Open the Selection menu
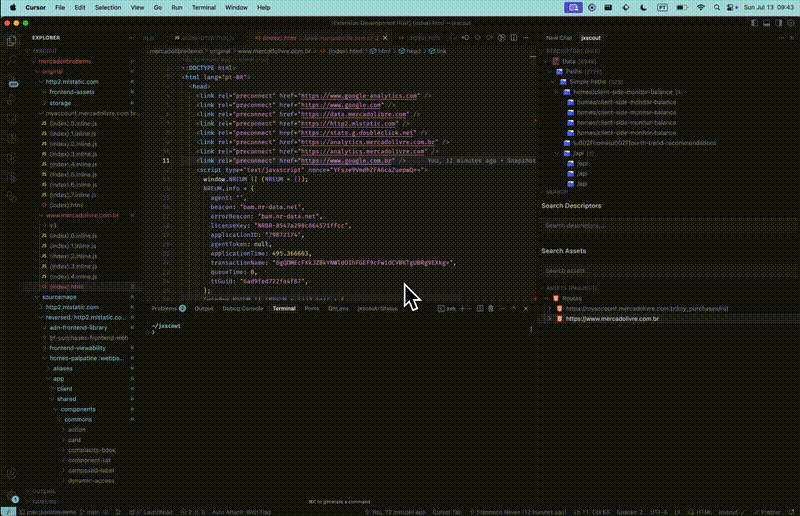 tap(108, 8)
